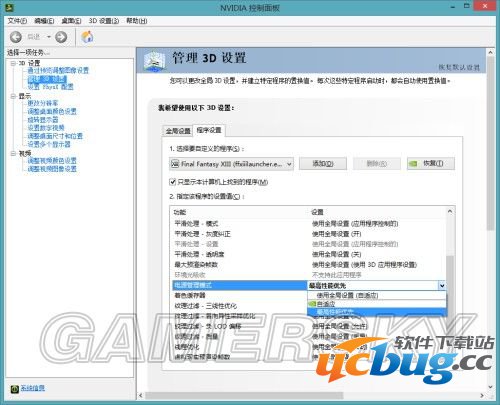Collapse the 视频 tree node
This screenshot has width=500, height=405.
click(13, 153)
